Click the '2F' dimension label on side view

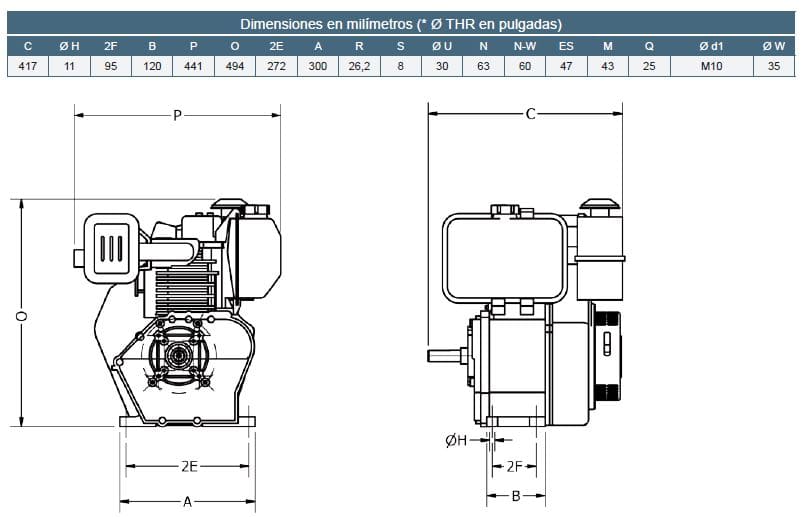click(515, 466)
